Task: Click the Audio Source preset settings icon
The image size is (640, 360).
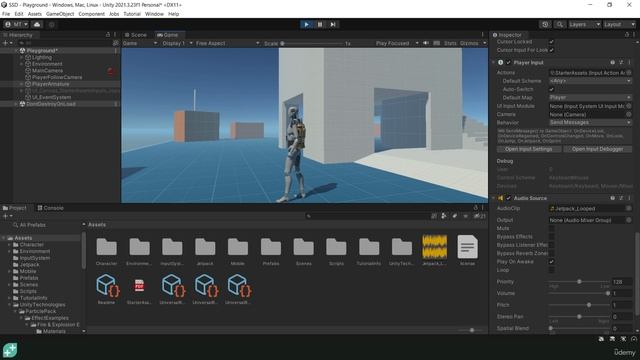Action: point(621,198)
